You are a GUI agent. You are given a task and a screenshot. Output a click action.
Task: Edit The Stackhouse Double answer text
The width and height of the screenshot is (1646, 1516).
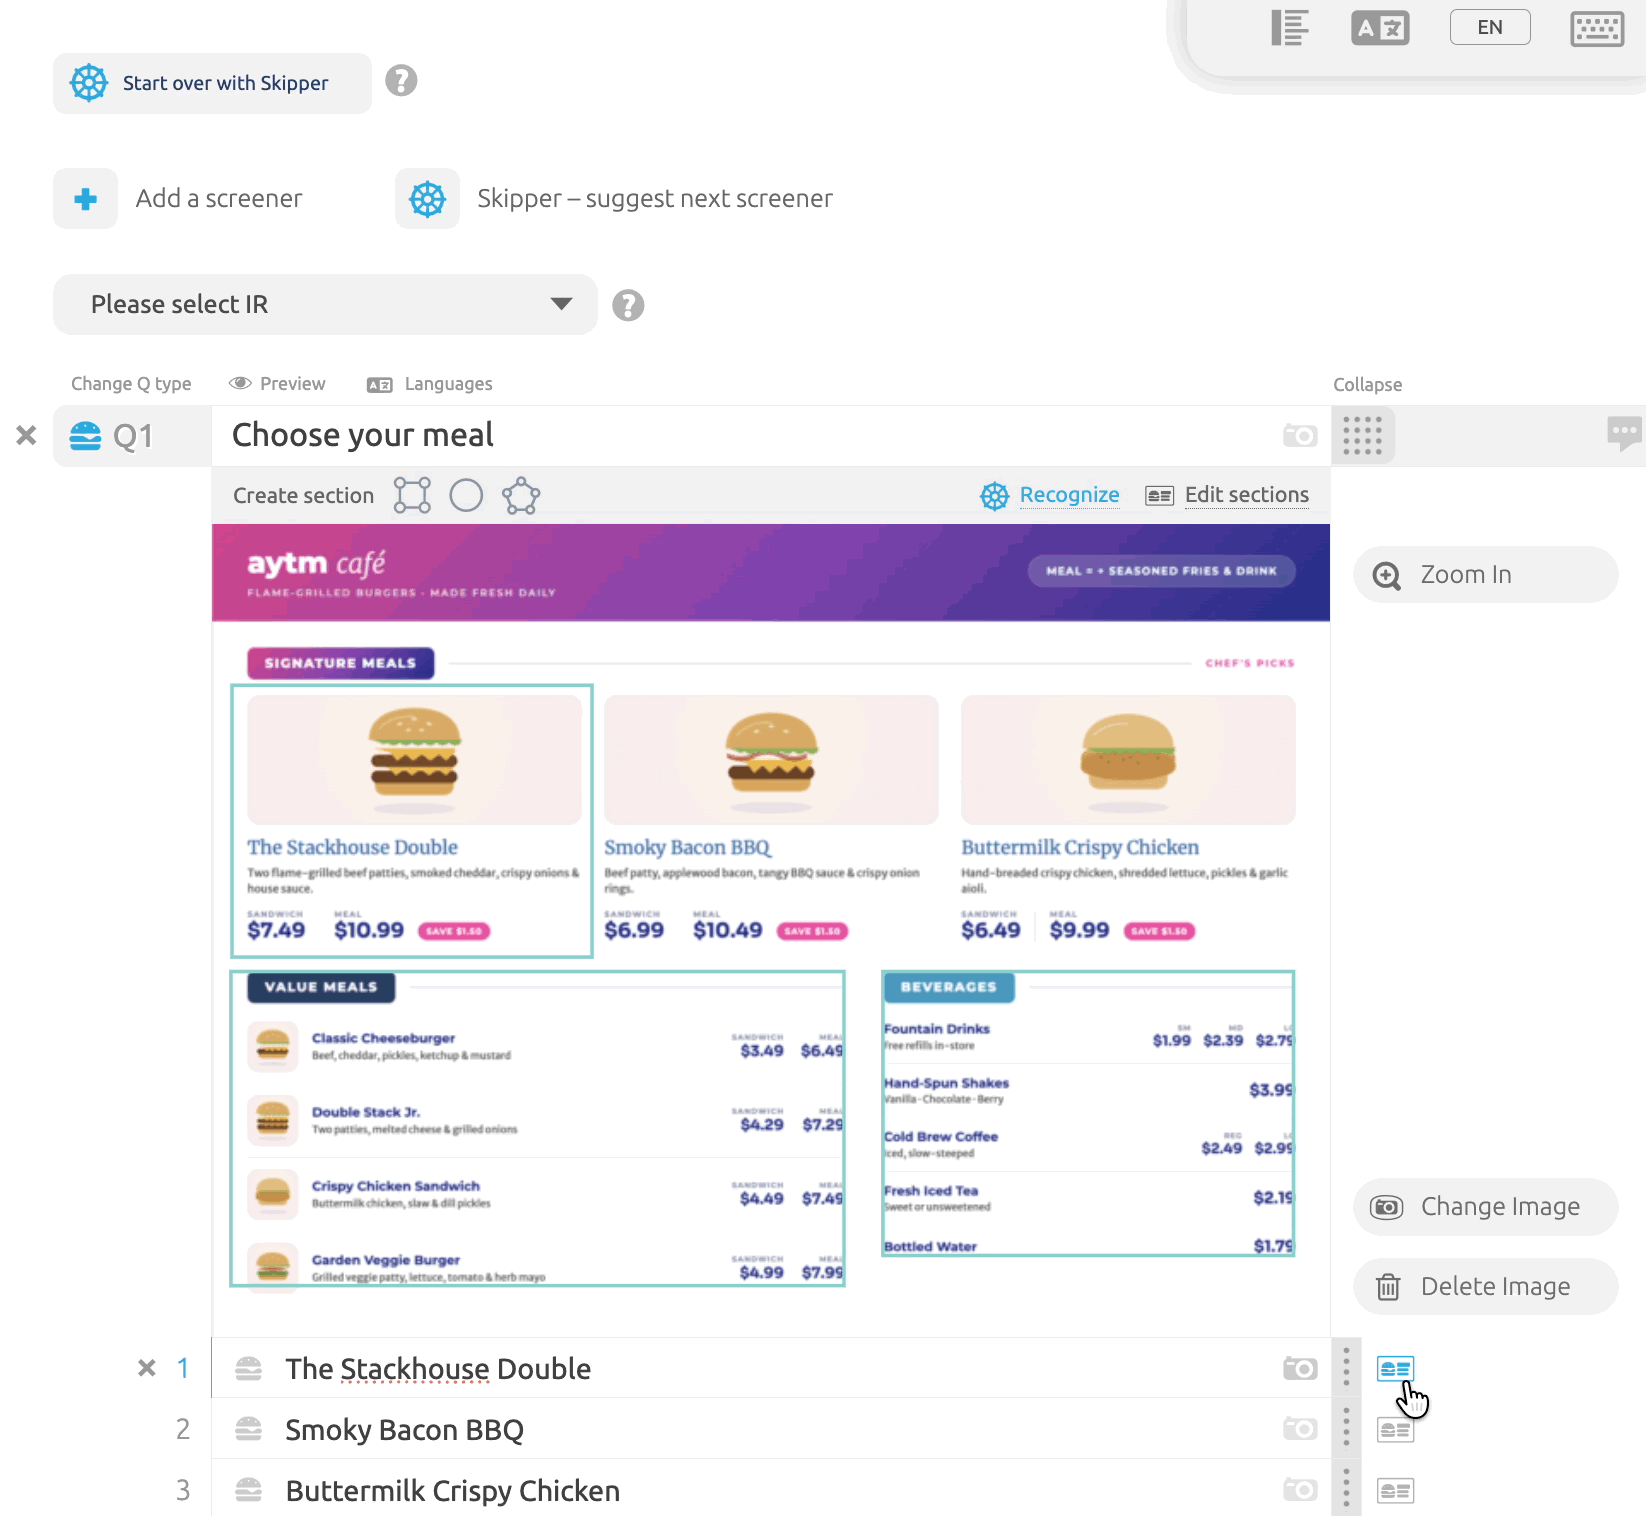point(438,1369)
